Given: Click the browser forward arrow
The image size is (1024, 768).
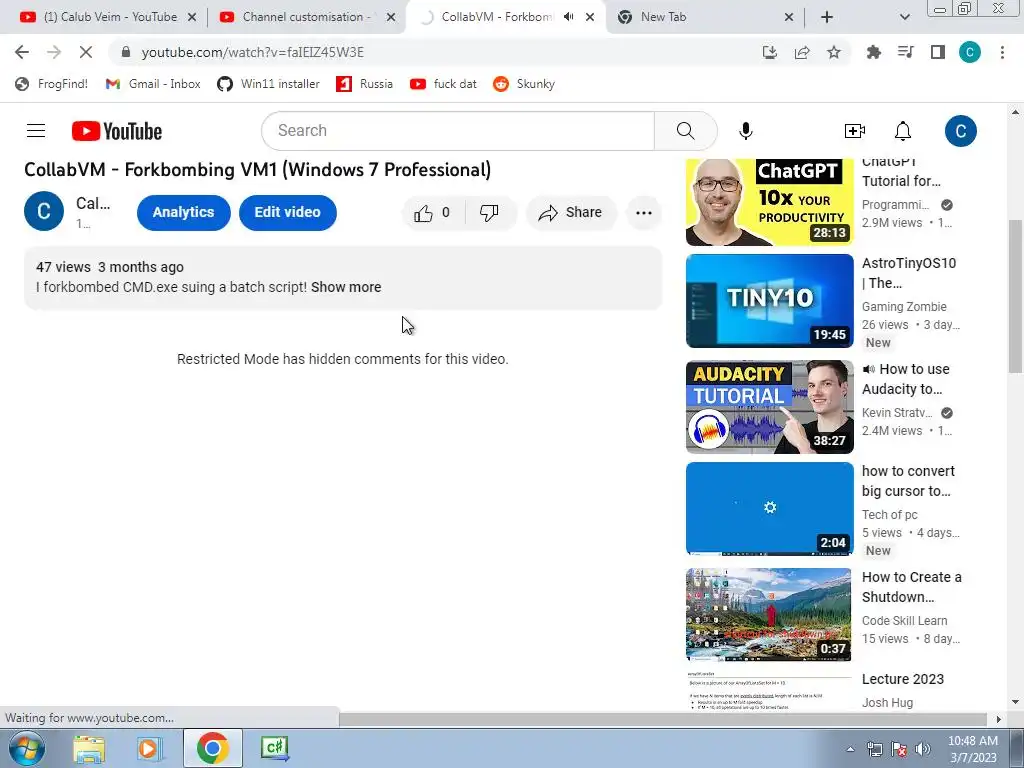Looking at the screenshot, I should coord(54,52).
